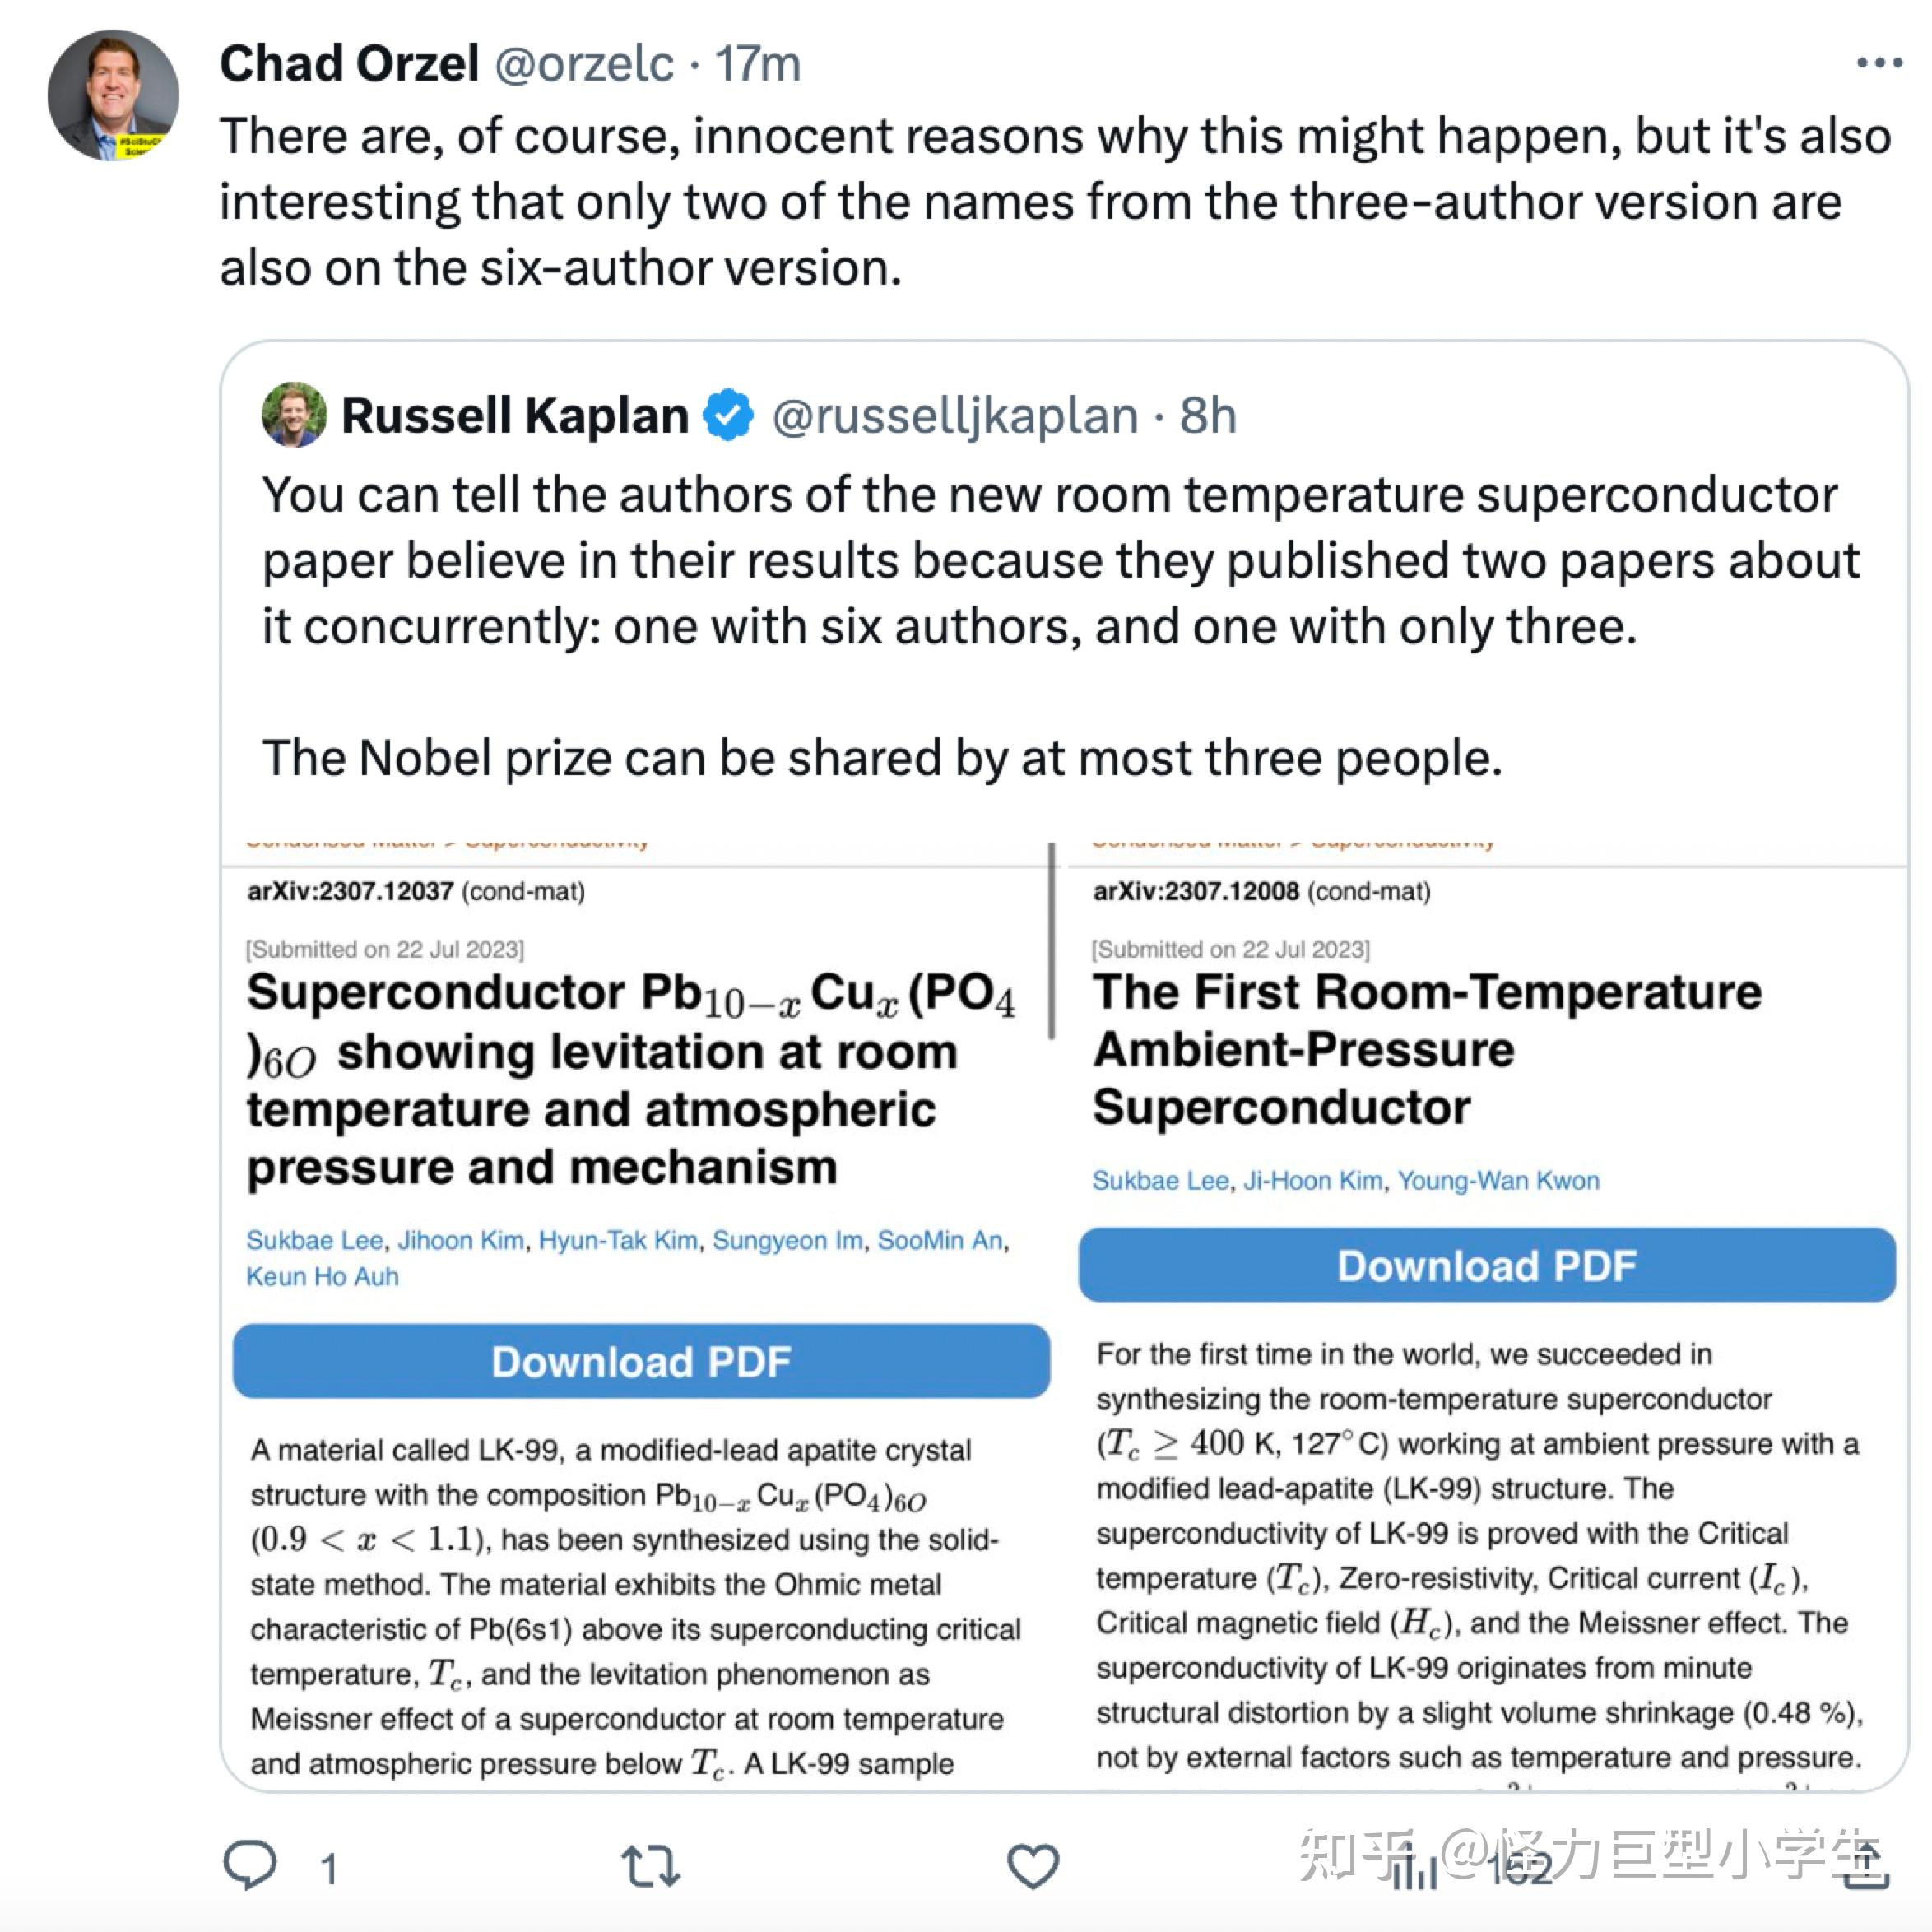Viewport: 1932px width, 1932px height.
Task: Click author Keun Ho Auh
Action: pyautogui.click(x=323, y=1276)
